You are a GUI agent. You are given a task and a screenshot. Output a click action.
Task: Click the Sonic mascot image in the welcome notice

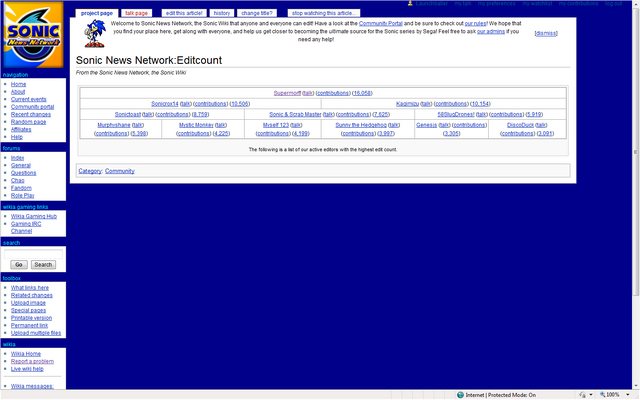[x=95, y=33]
